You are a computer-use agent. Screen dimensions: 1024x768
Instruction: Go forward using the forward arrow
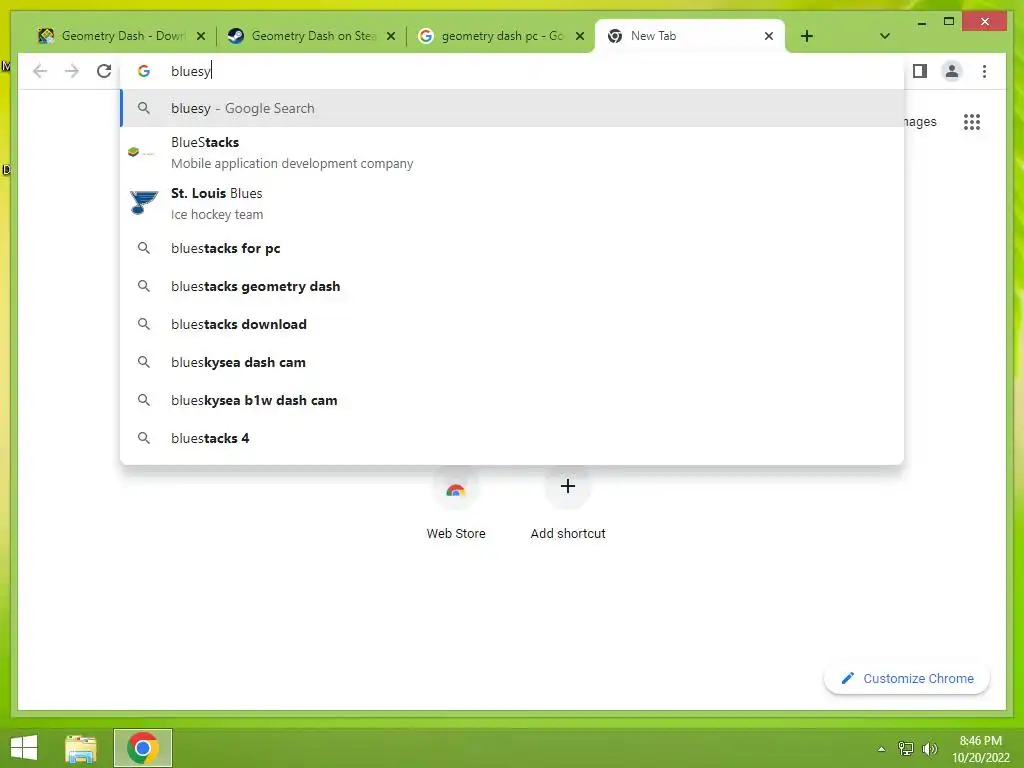(72, 71)
